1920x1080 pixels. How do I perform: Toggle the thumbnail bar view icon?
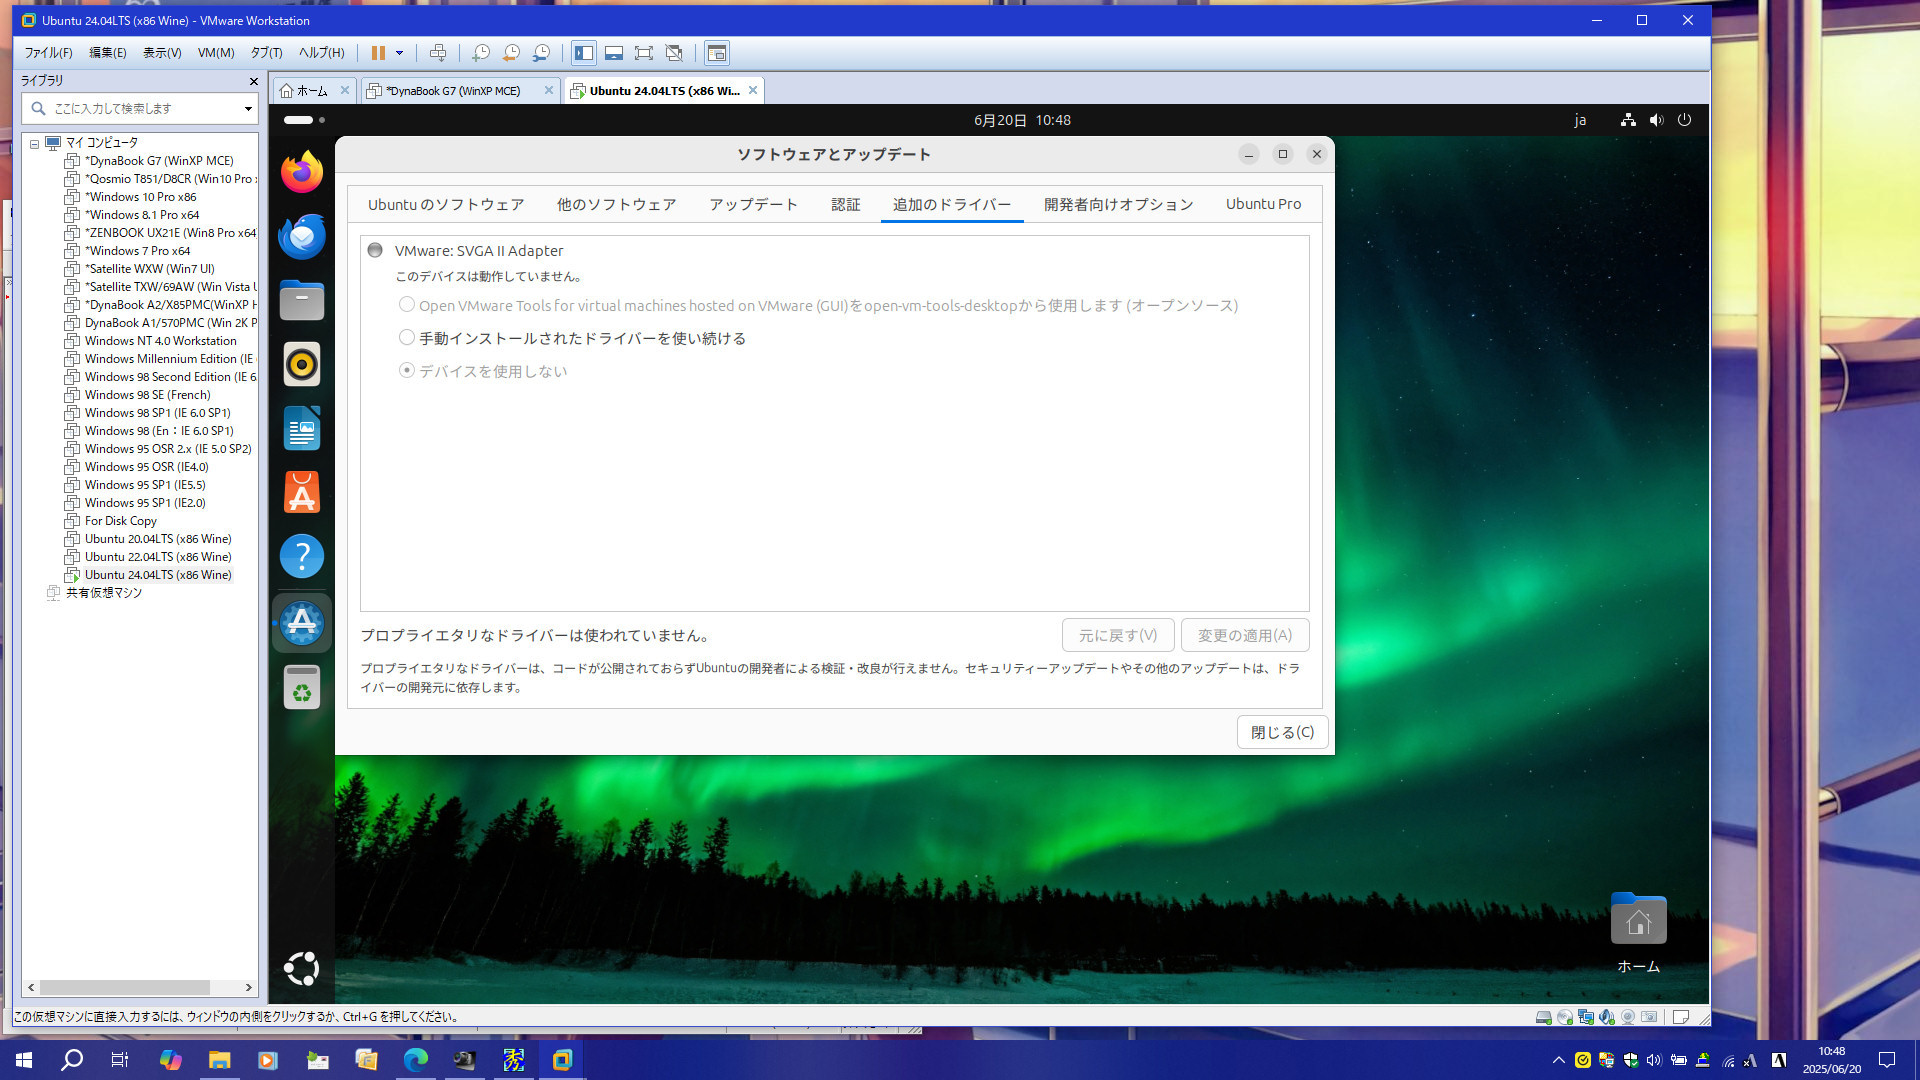614,53
